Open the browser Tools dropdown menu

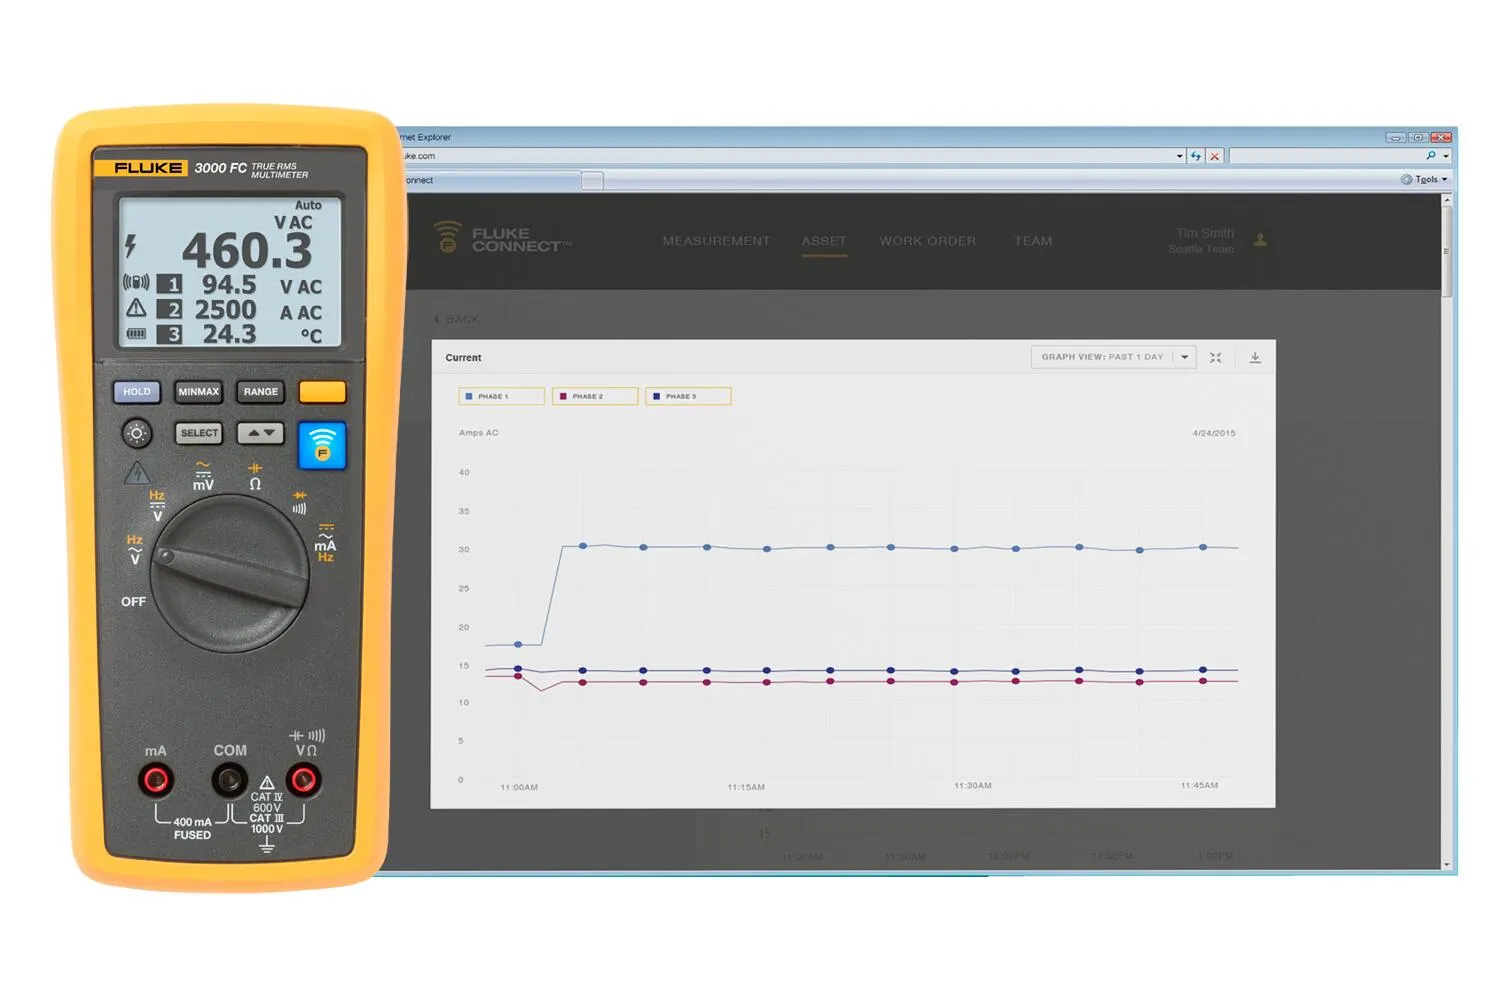coord(1425,179)
